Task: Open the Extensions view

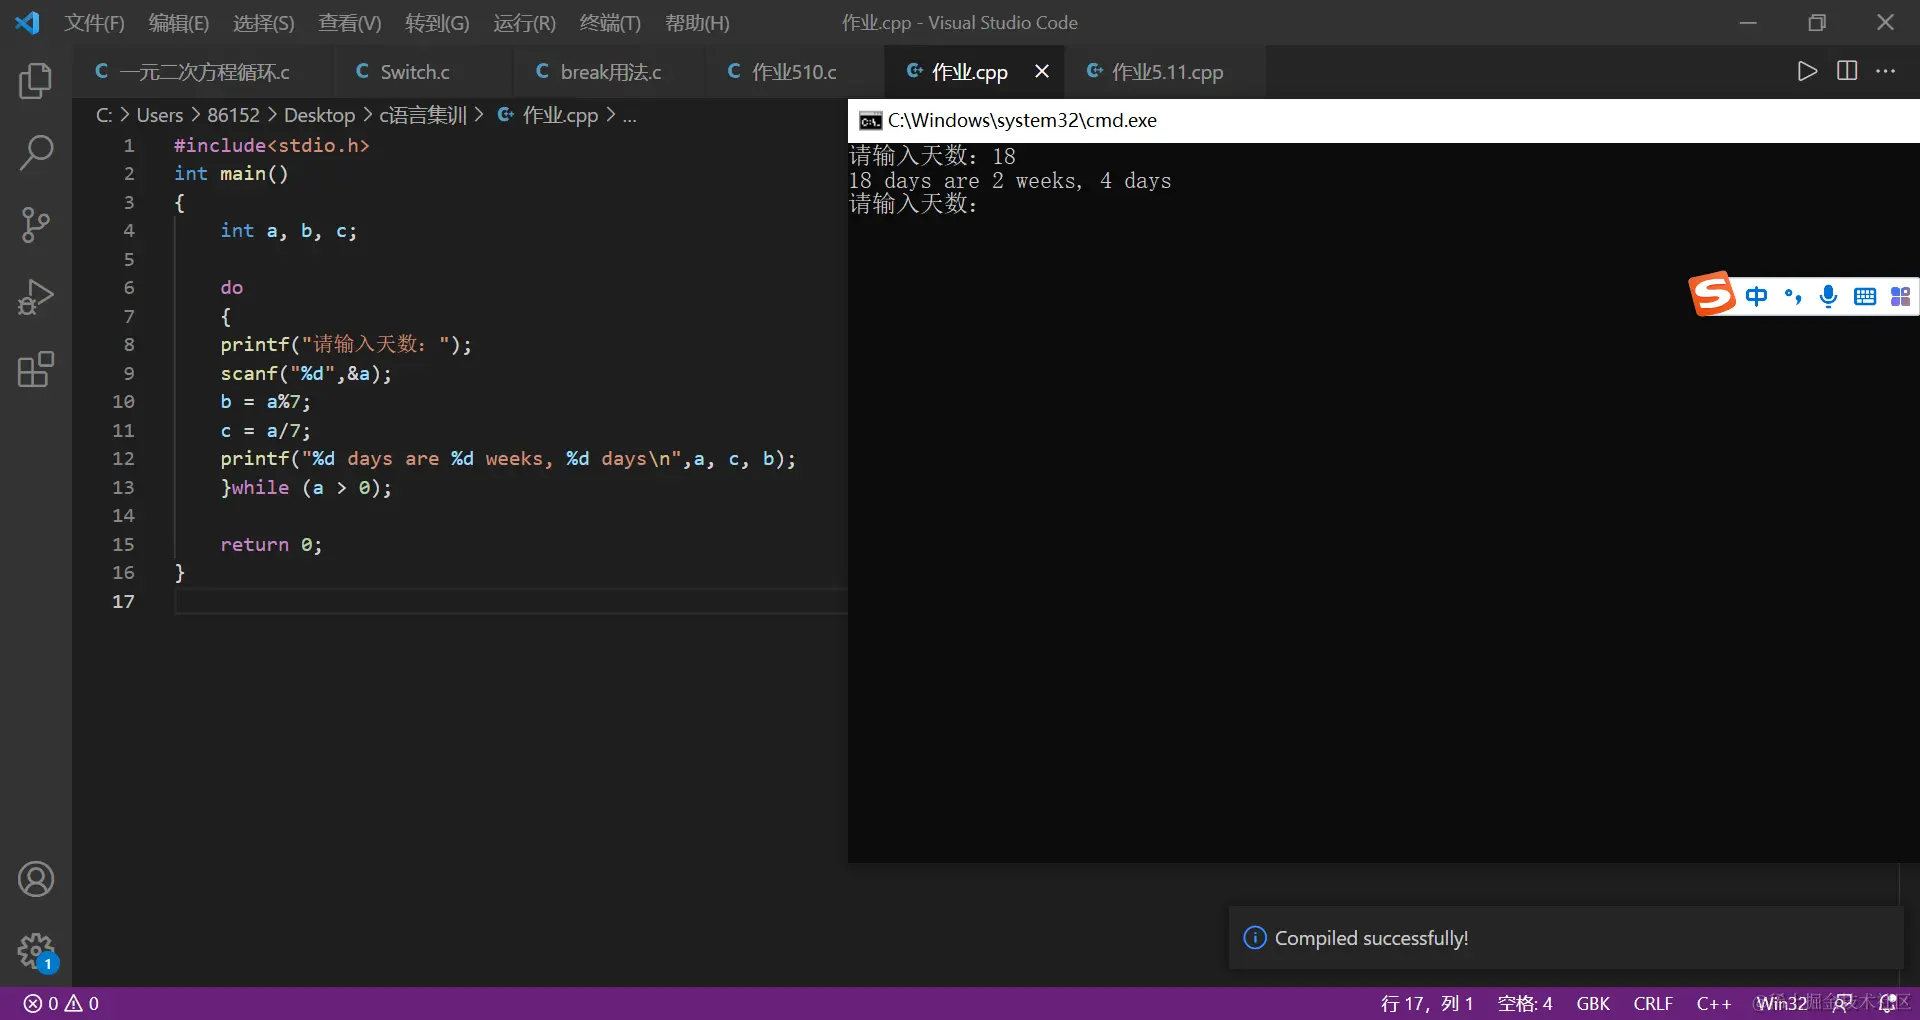Action: [36, 369]
